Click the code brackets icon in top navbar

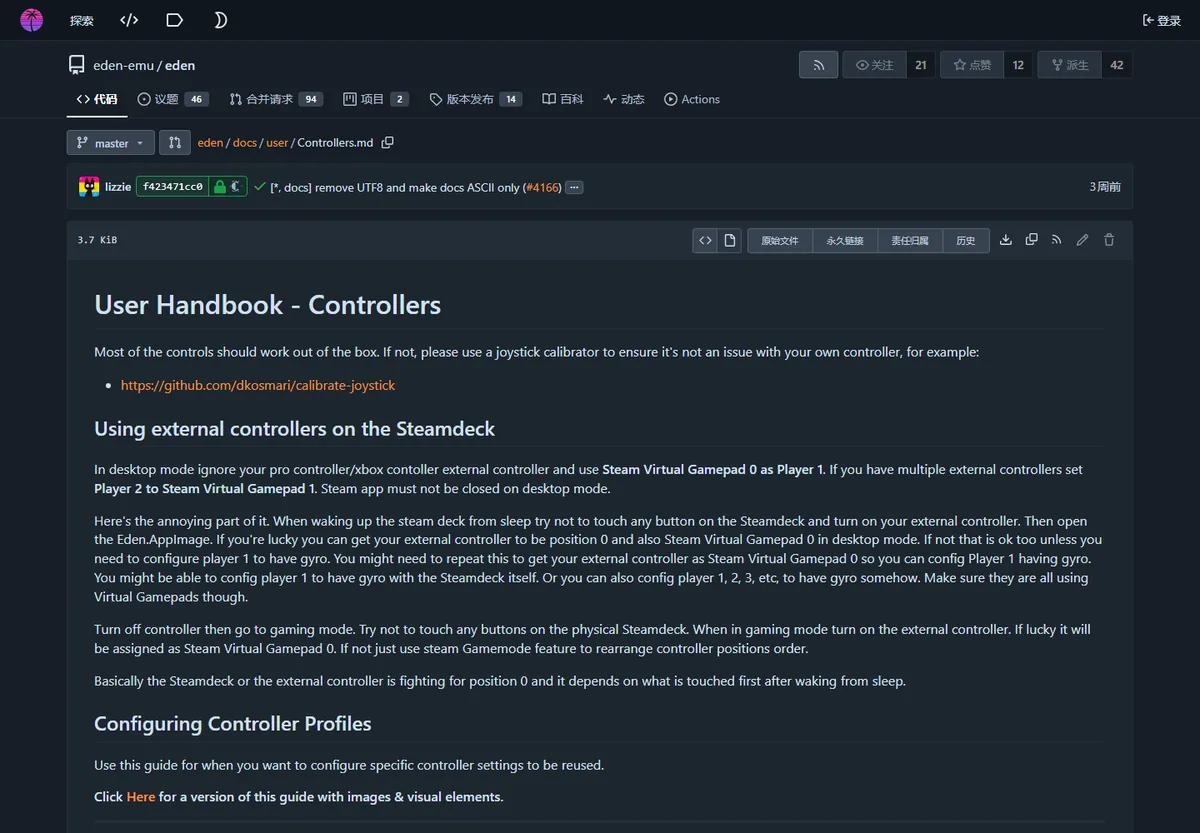(x=129, y=20)
